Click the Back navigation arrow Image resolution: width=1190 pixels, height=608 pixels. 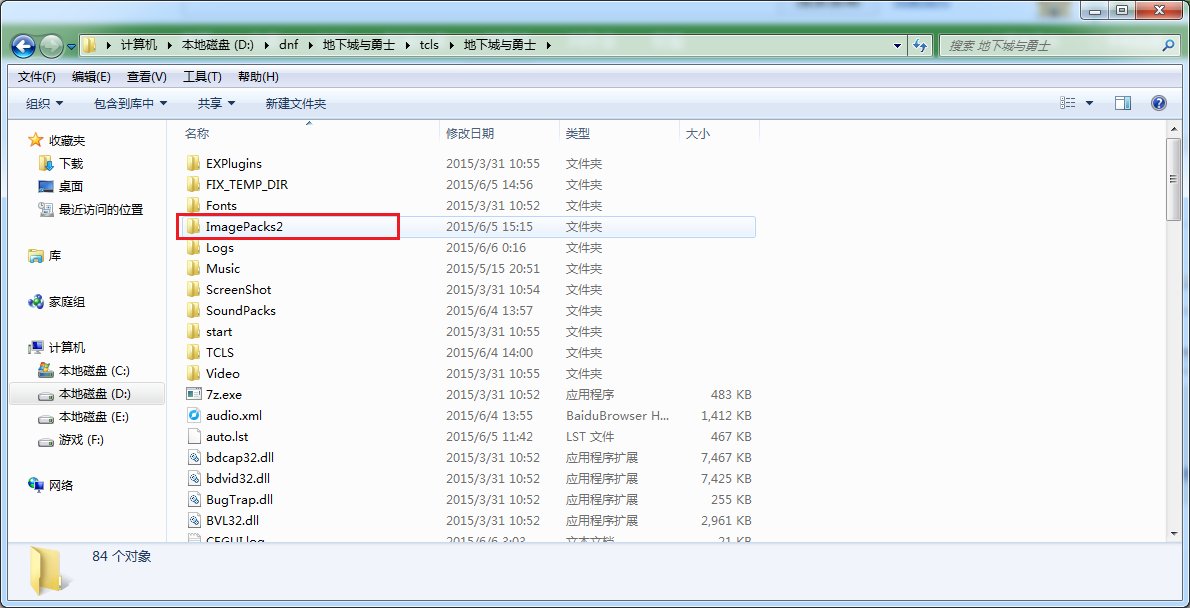coord(22,44)
